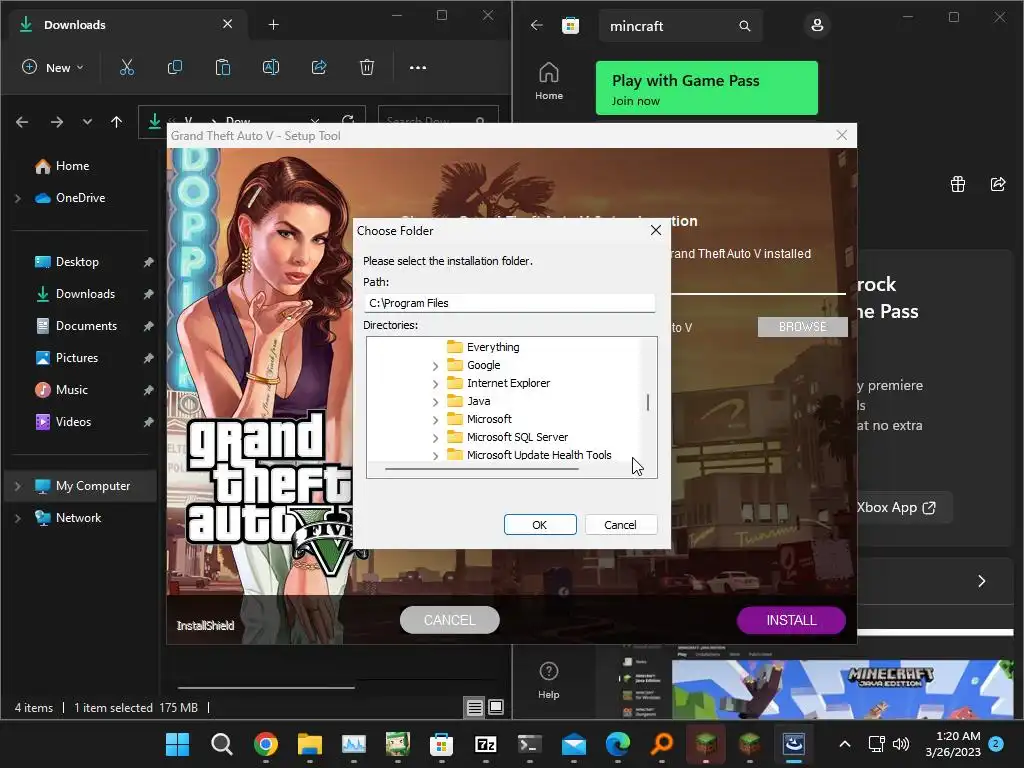The width and height of the screenshot is (1024, 768).
Task: Click the INSTALL button in setup tool
Action: [x=791, y=620]
